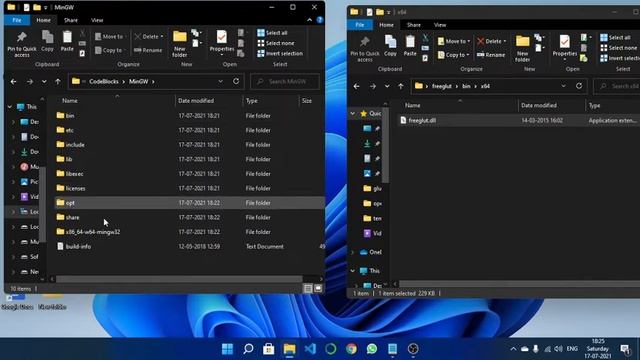640x360 pixels.
Task: Open Home tab in x64 window
Action: pos(386,25)
